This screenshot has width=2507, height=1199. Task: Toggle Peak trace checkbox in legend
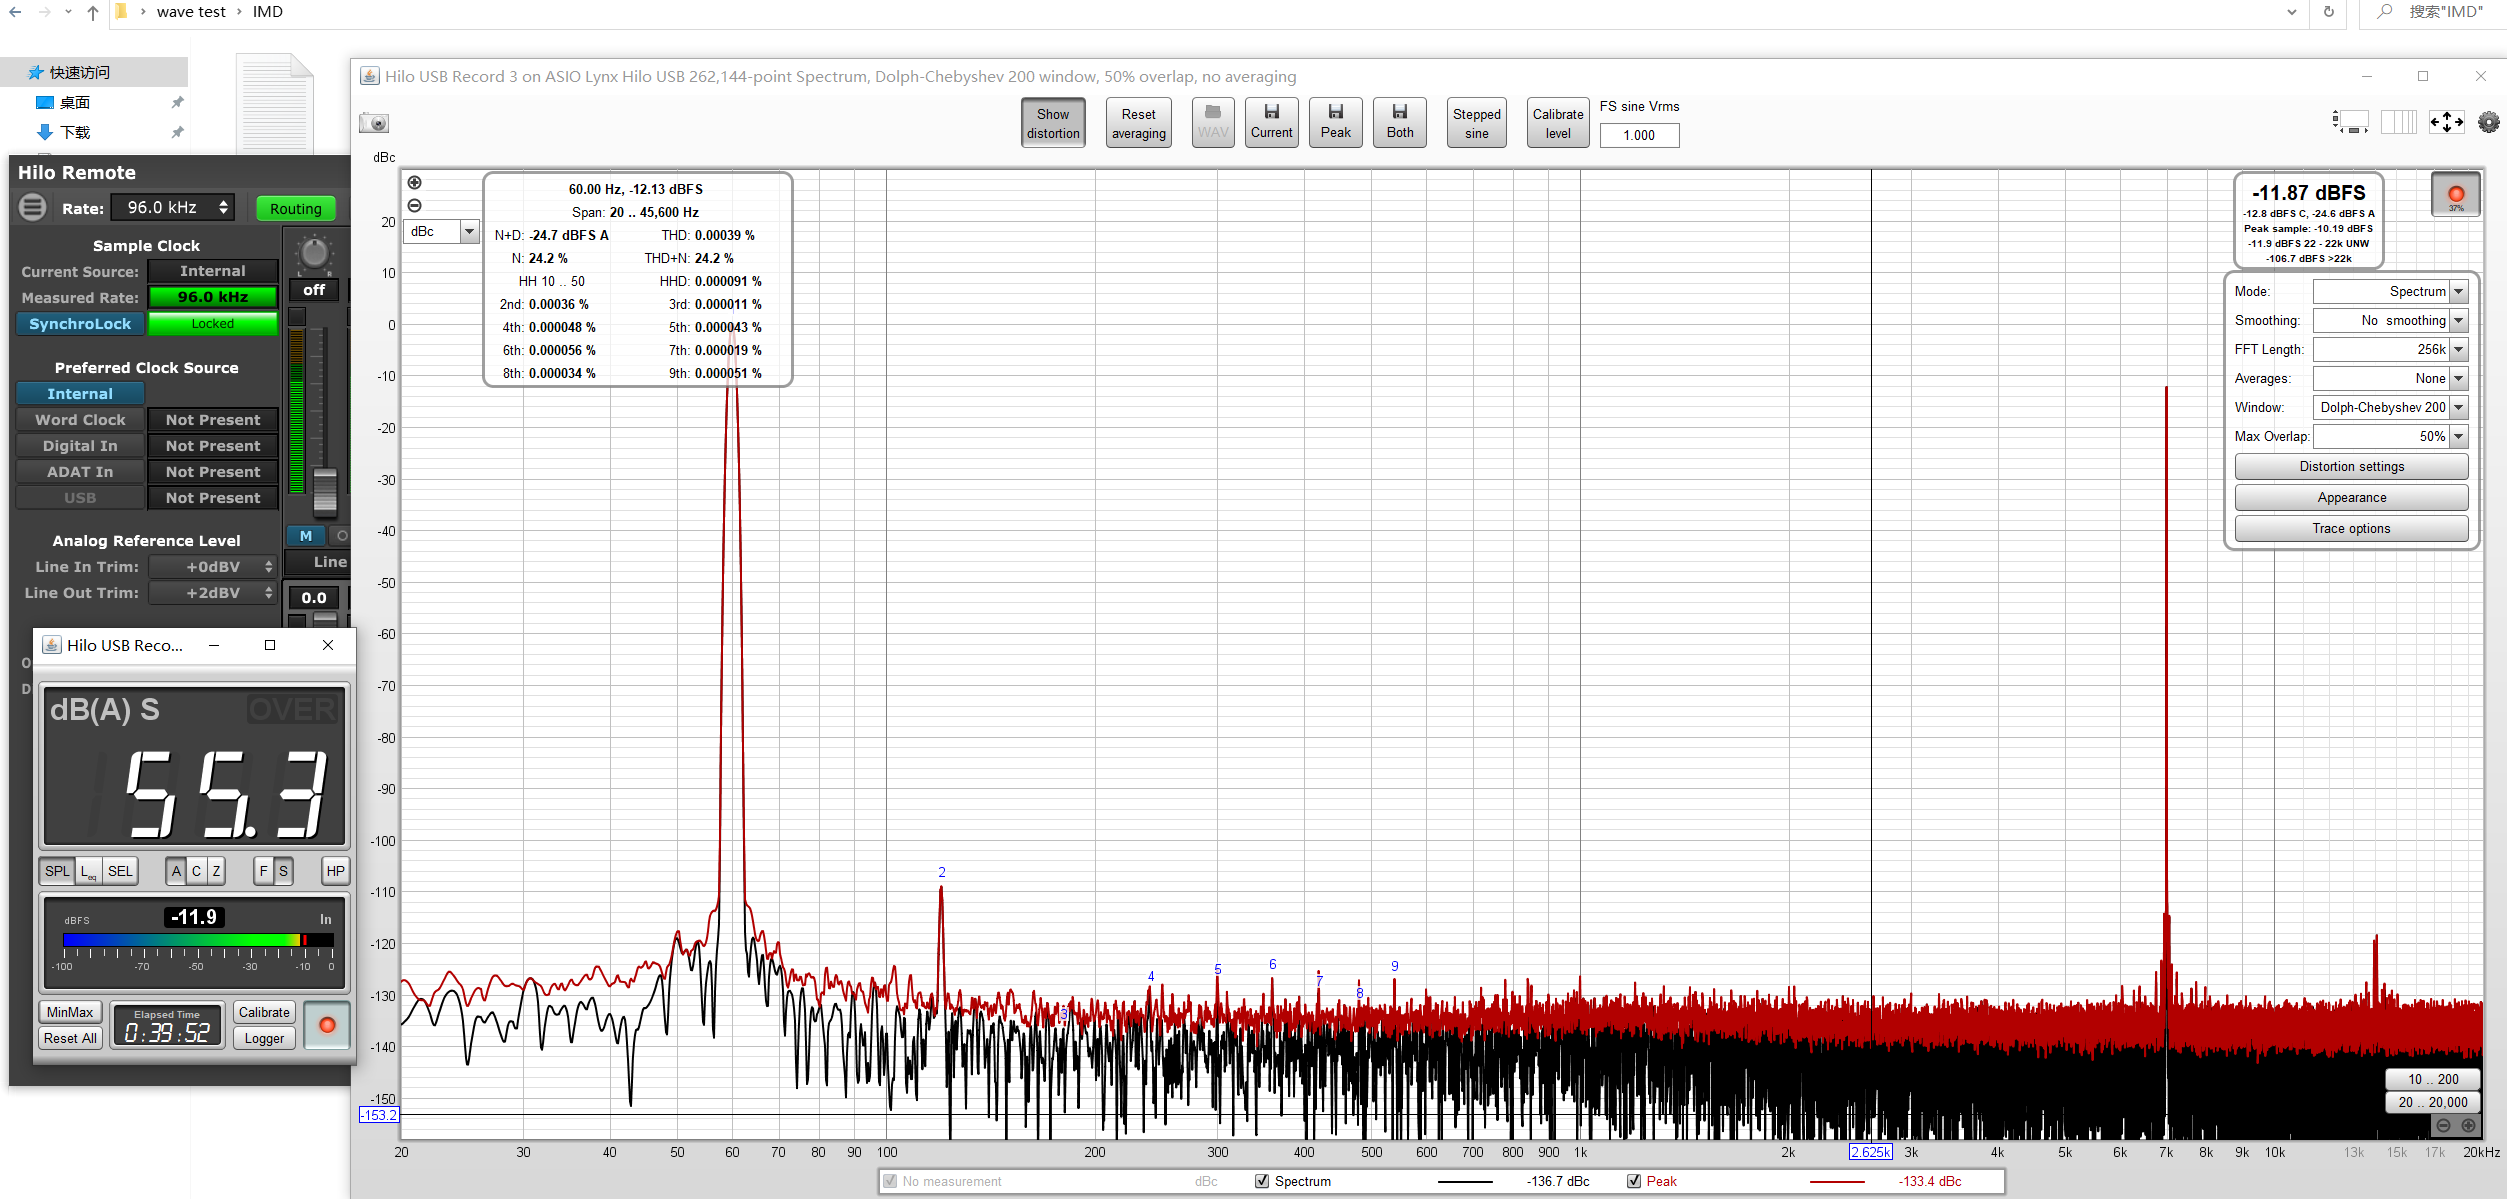(1634, 1181)
